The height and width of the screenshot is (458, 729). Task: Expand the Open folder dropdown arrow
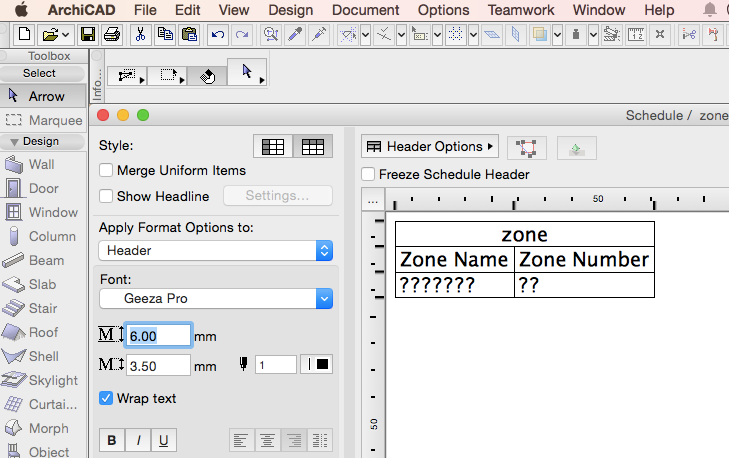pos(66,34)
